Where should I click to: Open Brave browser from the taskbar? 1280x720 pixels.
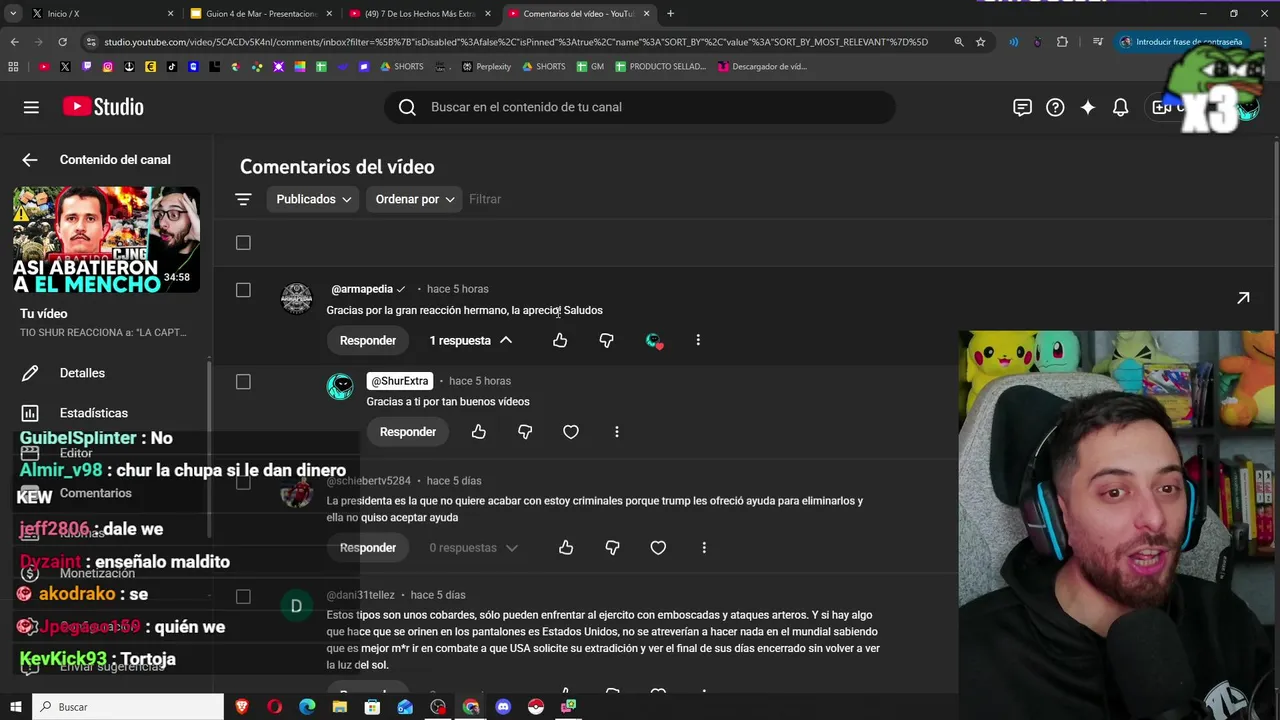point(242,707)
